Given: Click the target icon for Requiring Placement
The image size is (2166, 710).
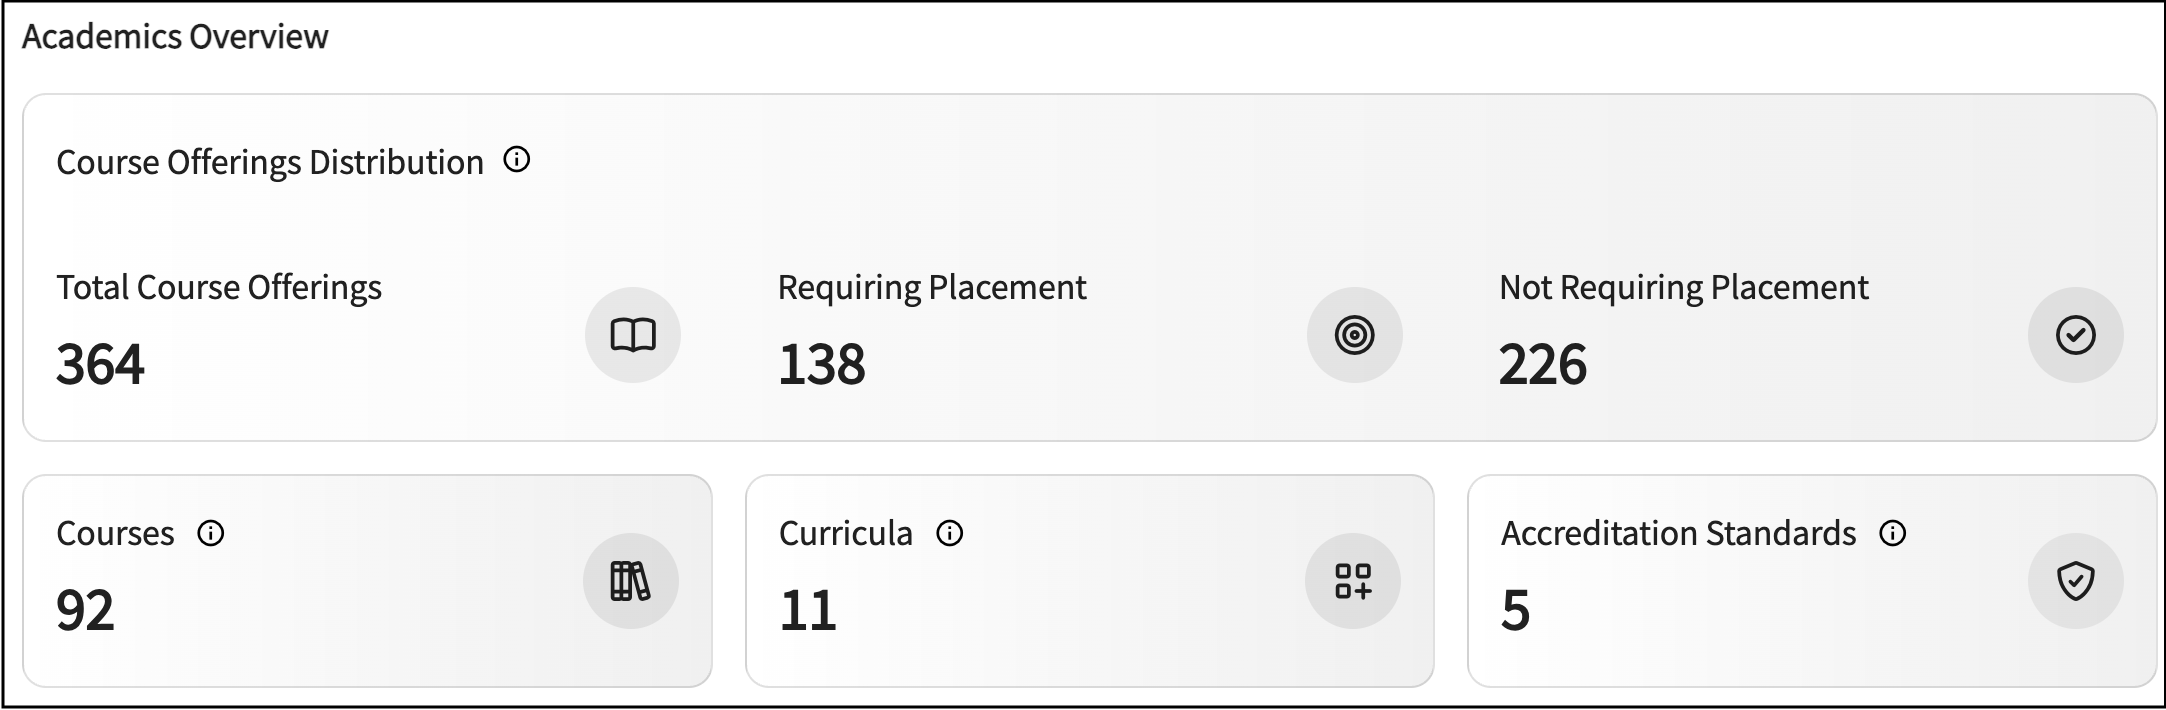Looking at the screenshot, I should pos(1354,335).
